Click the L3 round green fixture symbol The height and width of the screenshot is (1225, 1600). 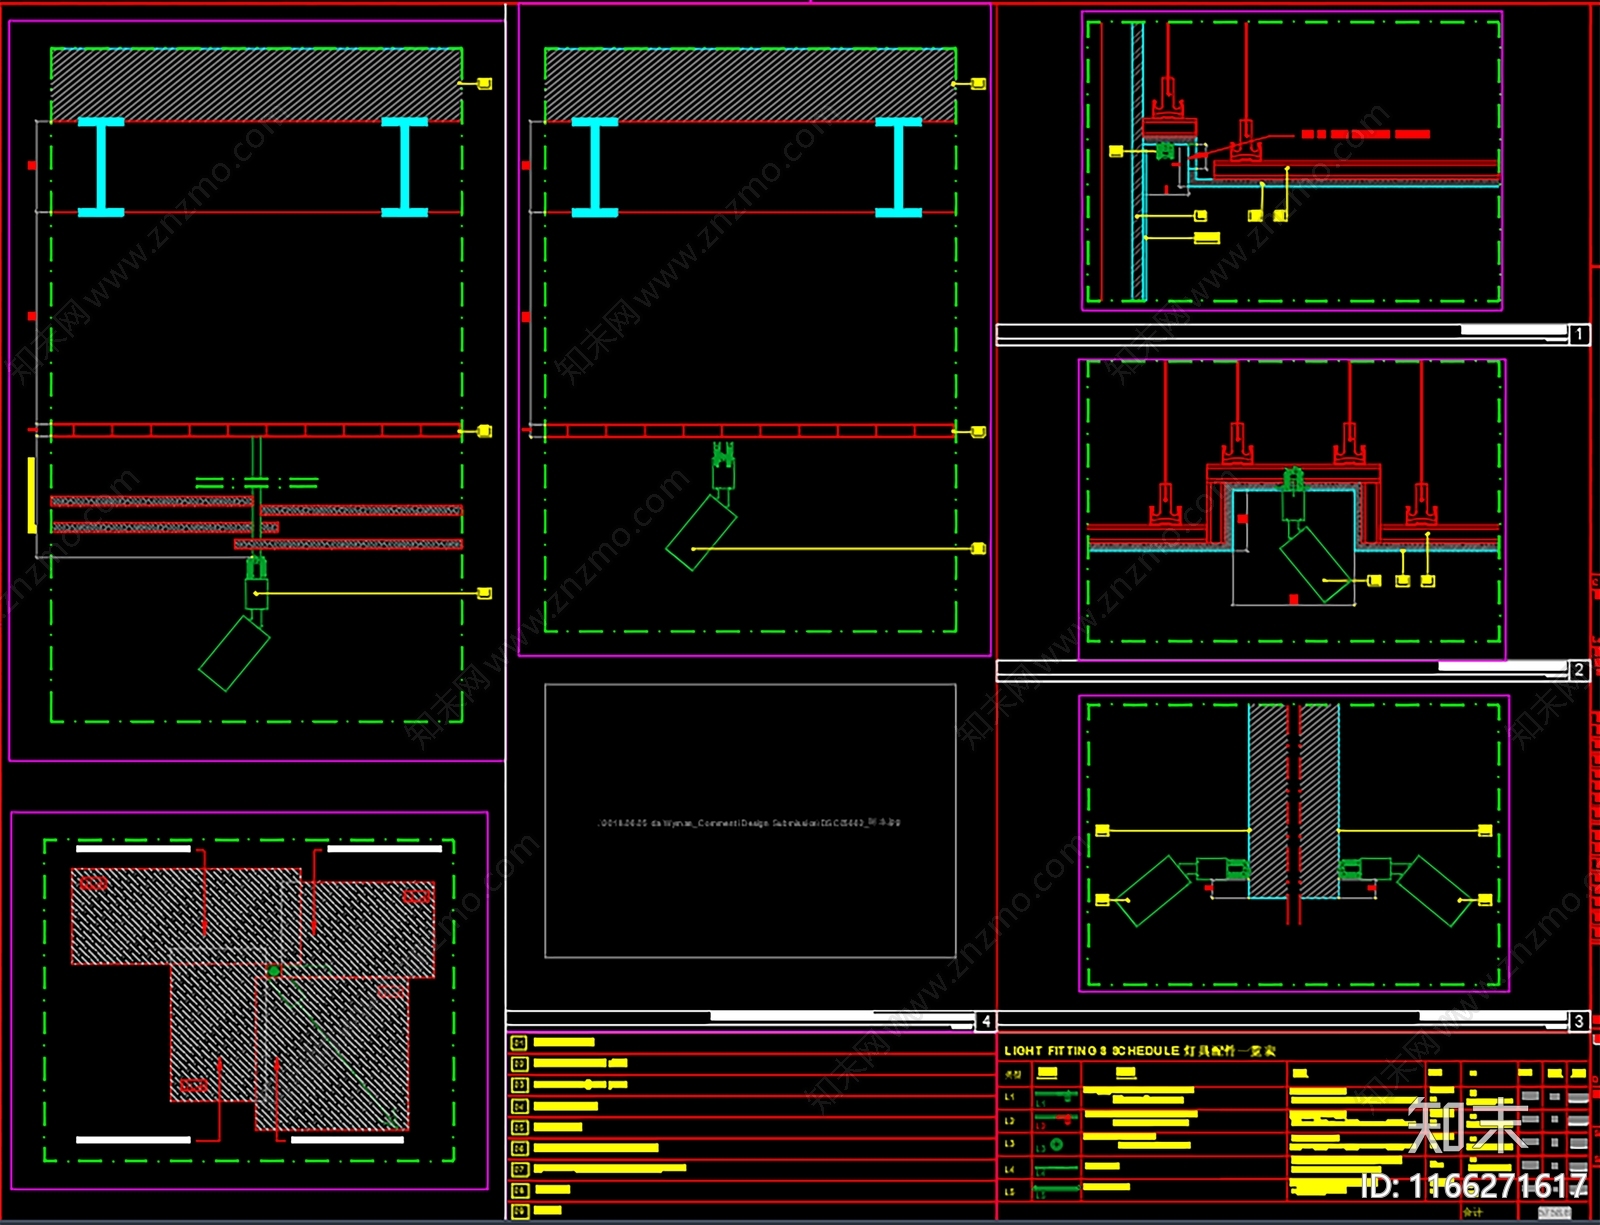click(1056, 1144)
